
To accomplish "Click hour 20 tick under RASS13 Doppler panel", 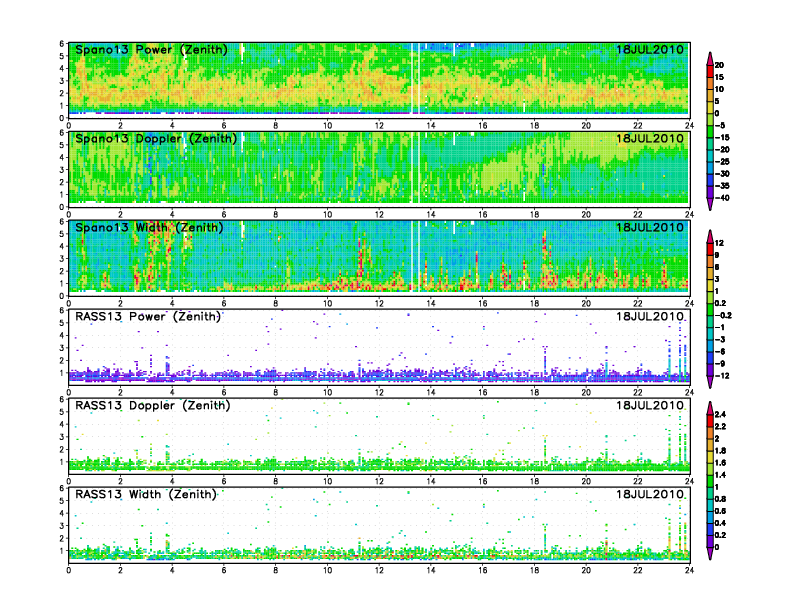I will (x=586, y=481).
